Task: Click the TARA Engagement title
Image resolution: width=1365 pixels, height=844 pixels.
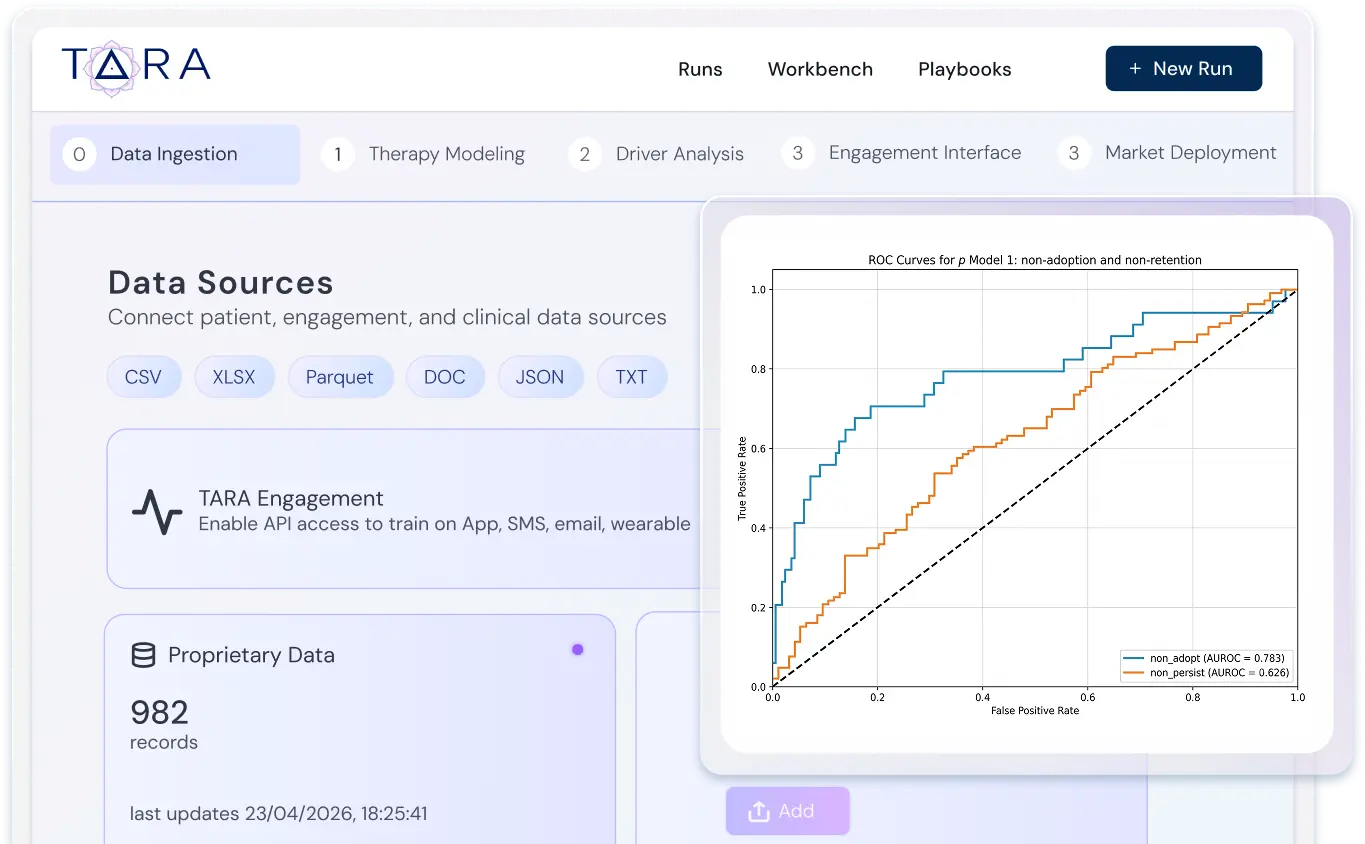Action: [x=291, y=498]
